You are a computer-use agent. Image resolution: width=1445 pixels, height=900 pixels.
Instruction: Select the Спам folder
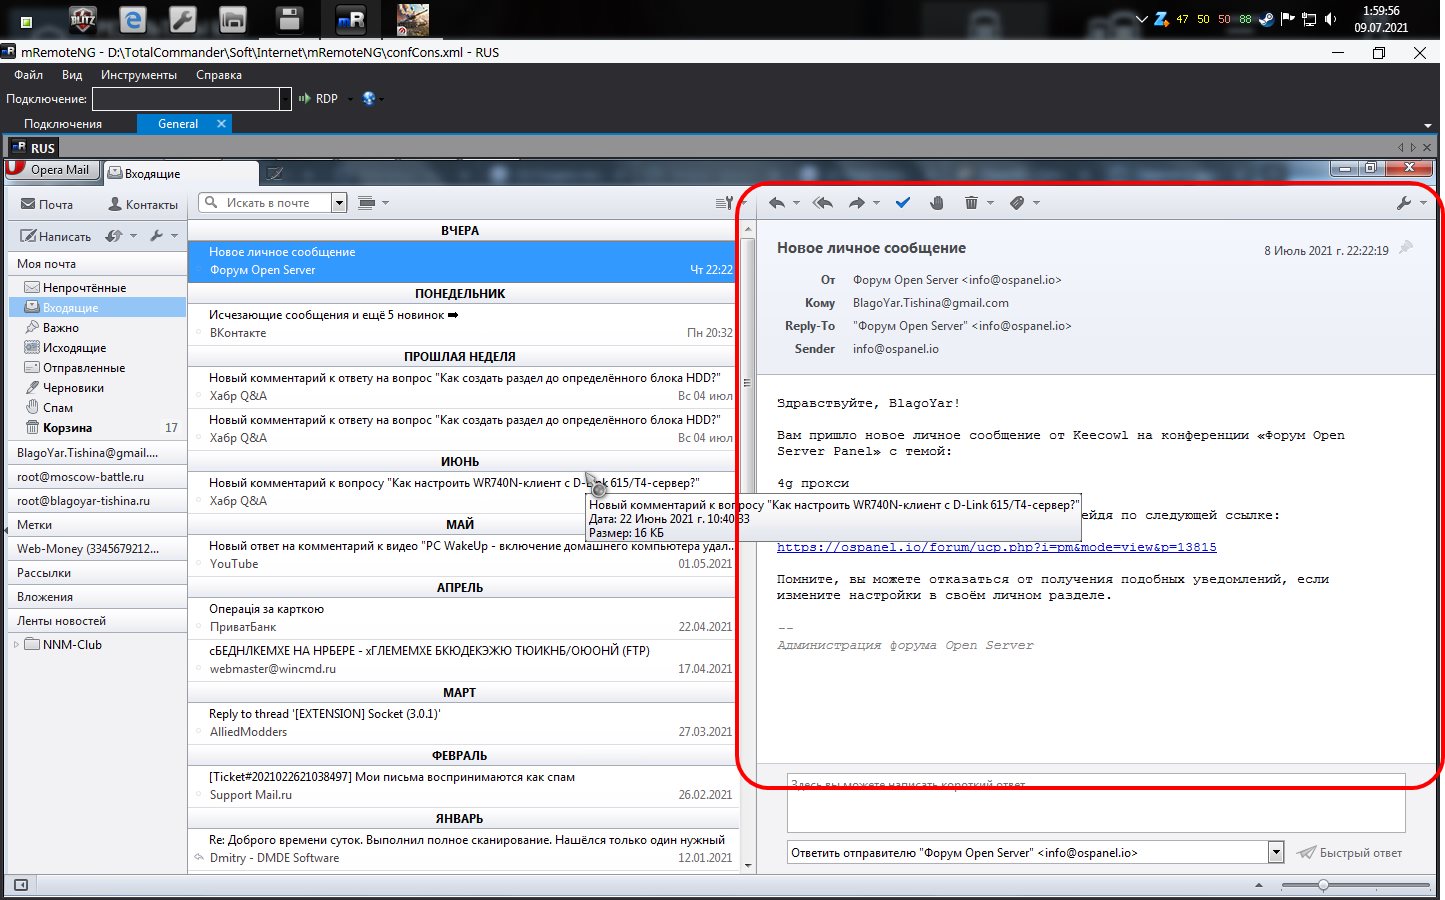97,408
